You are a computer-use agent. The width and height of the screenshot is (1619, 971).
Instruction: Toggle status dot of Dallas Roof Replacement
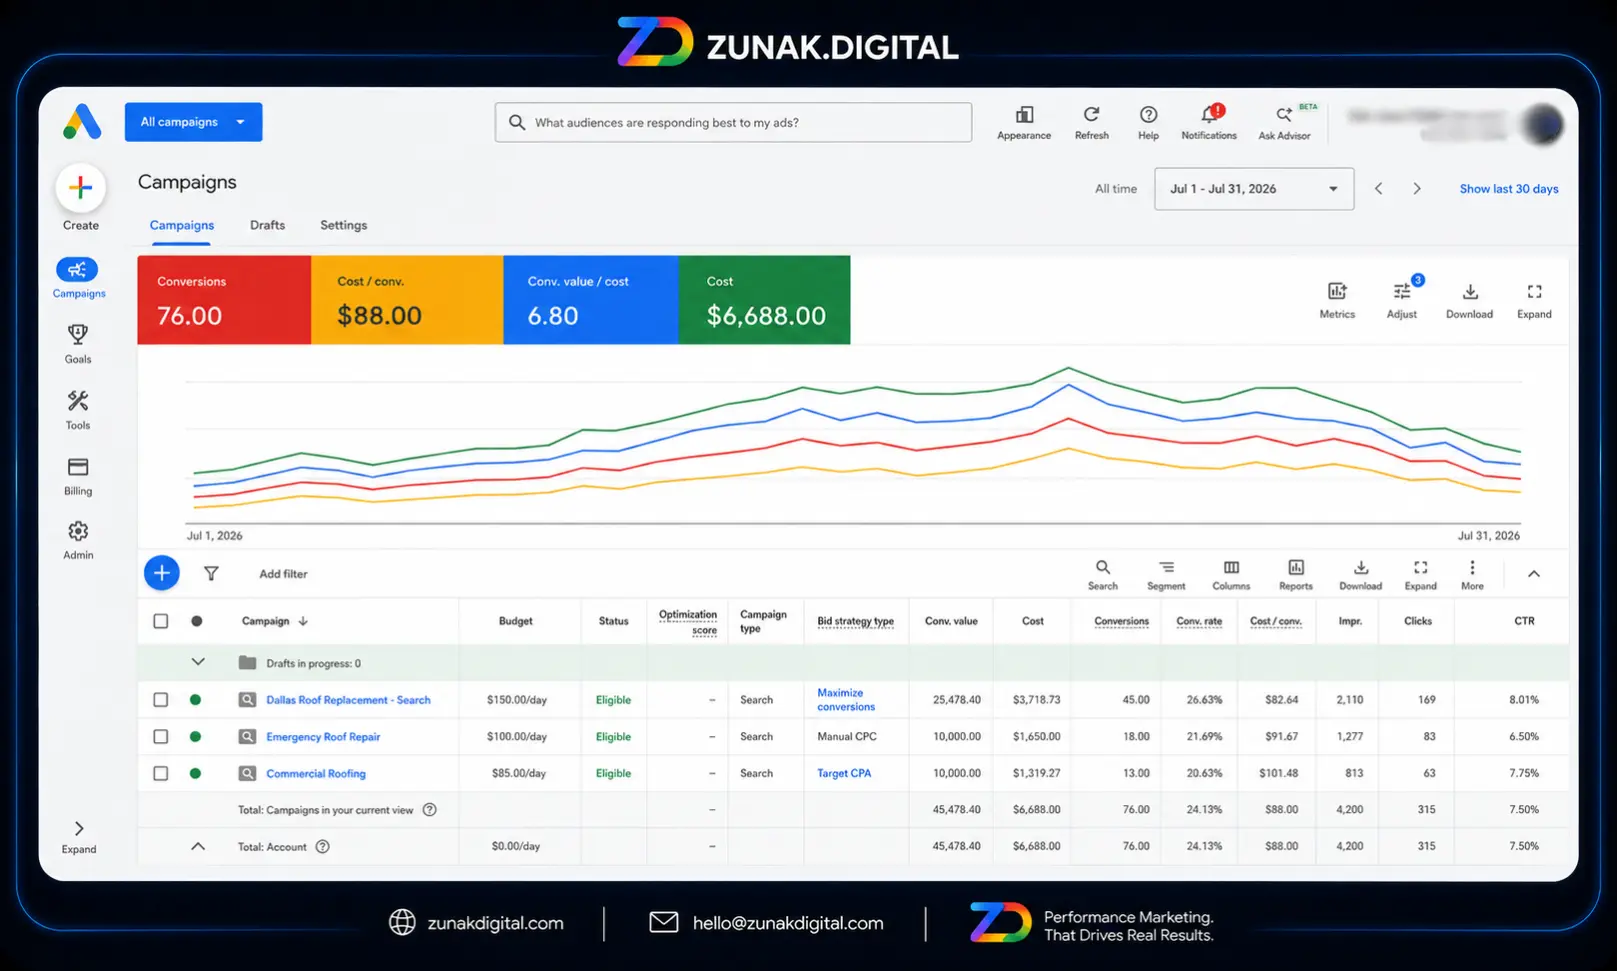click(196, 700)
